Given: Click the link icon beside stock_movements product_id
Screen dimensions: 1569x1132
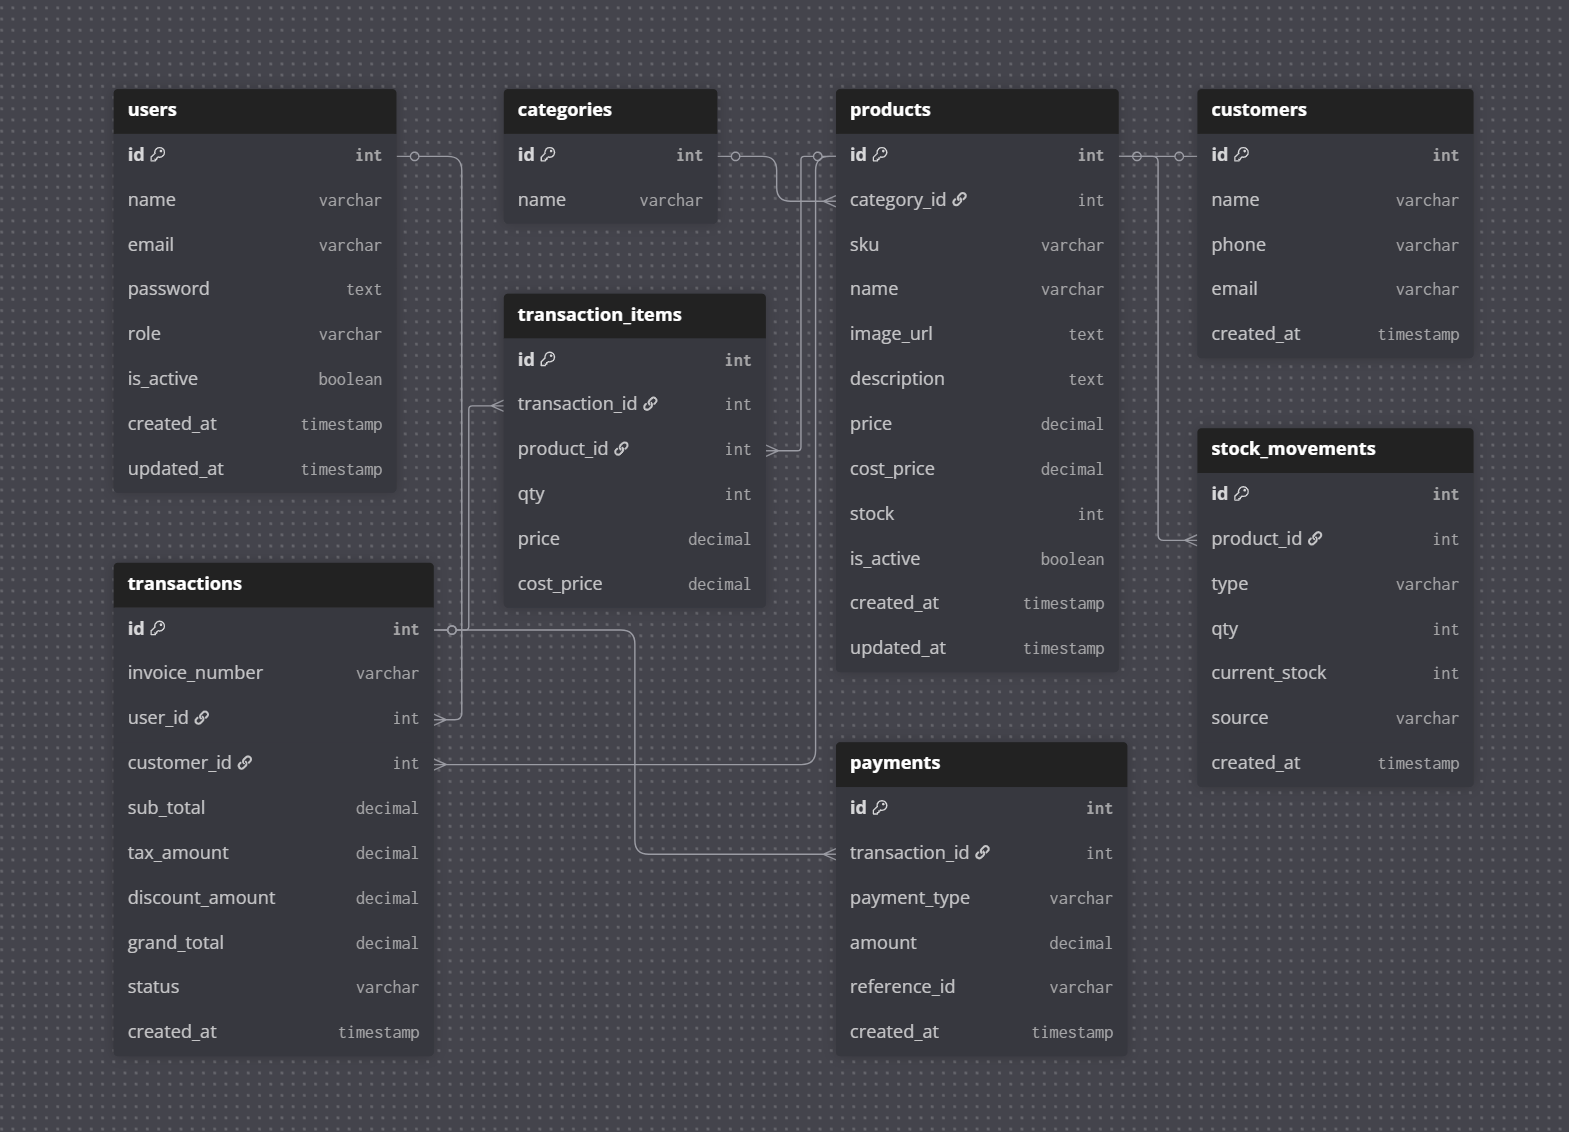Looking at the screenshot, I should click(1316, 539).
